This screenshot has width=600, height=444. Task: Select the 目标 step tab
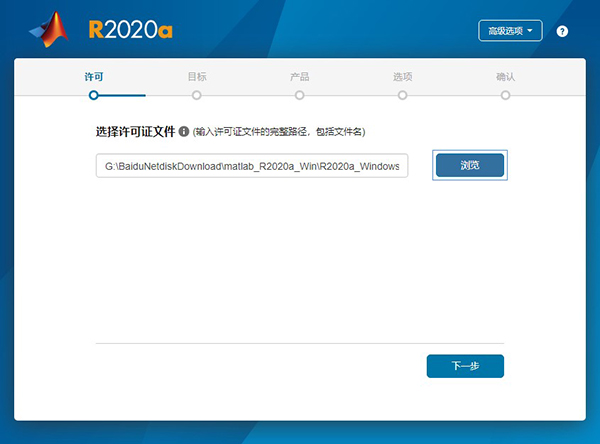(197, 77)
